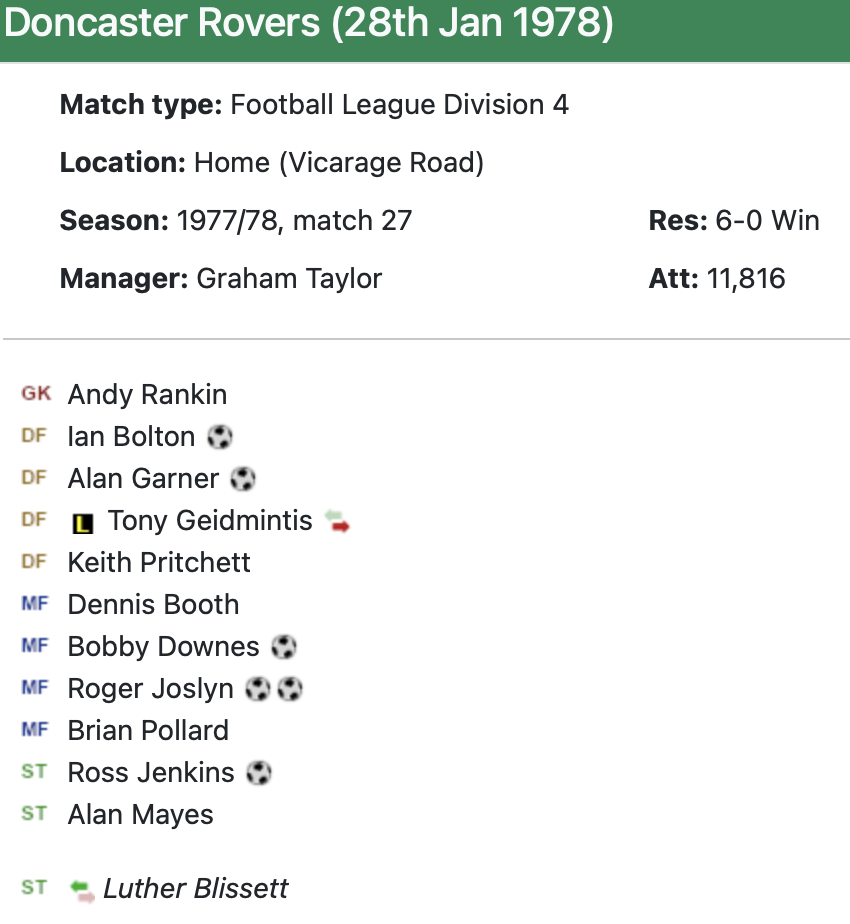Click the yellow card icon before Tony Geidmintis
The height and width of the screenshot is (924, 850).
pyautogui.click(x=83, y=522)
